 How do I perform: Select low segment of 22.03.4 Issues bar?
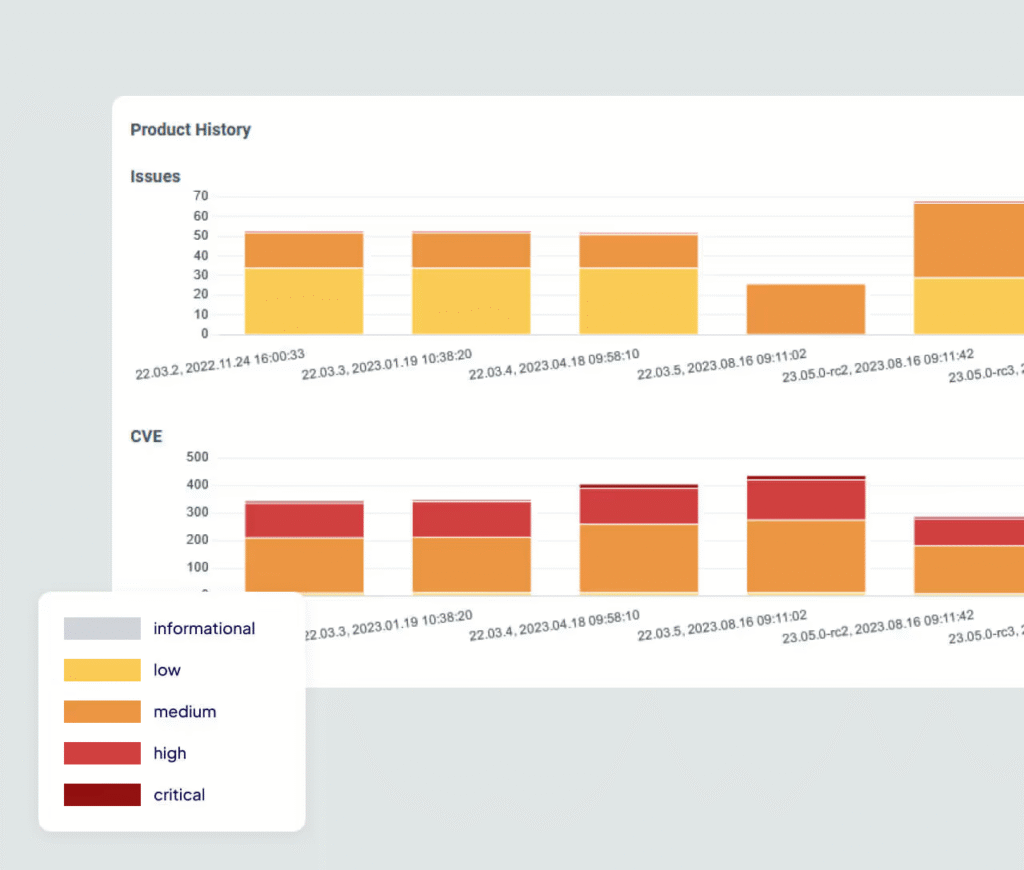(x=638, y=301)
